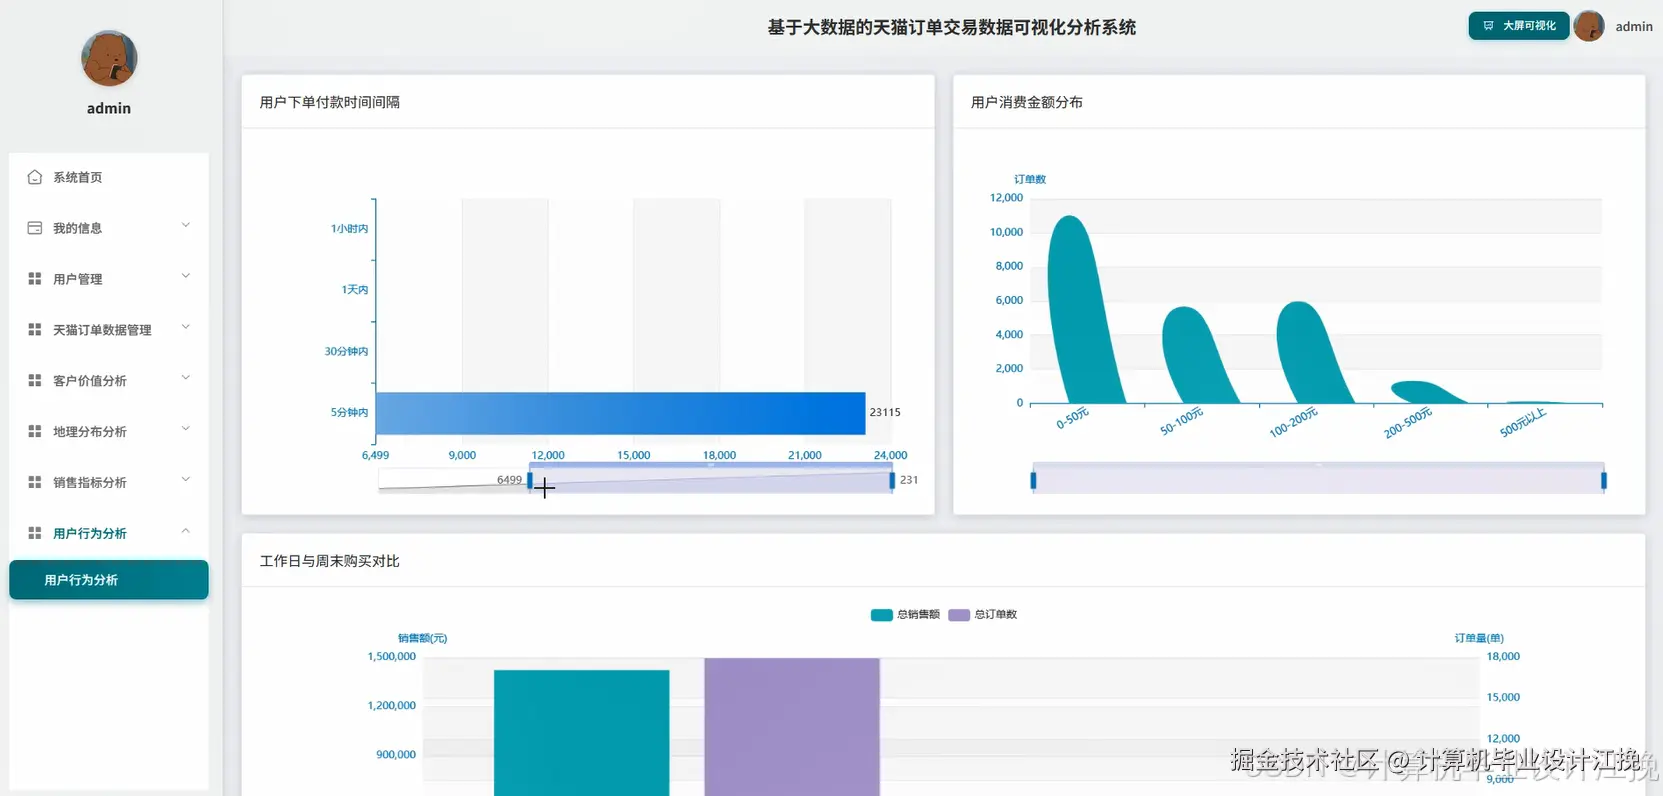
Task: Click the 23115 bar value label
Action: (x=885, y=412)
